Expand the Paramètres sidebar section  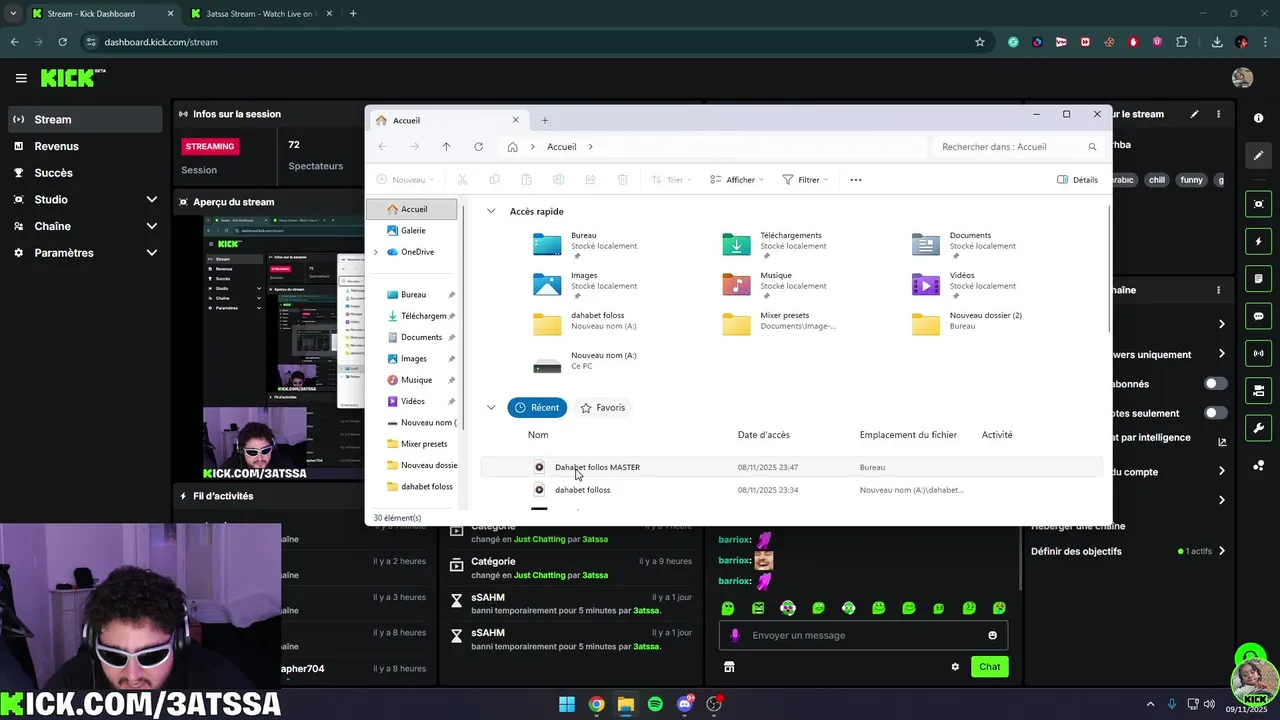152,253
